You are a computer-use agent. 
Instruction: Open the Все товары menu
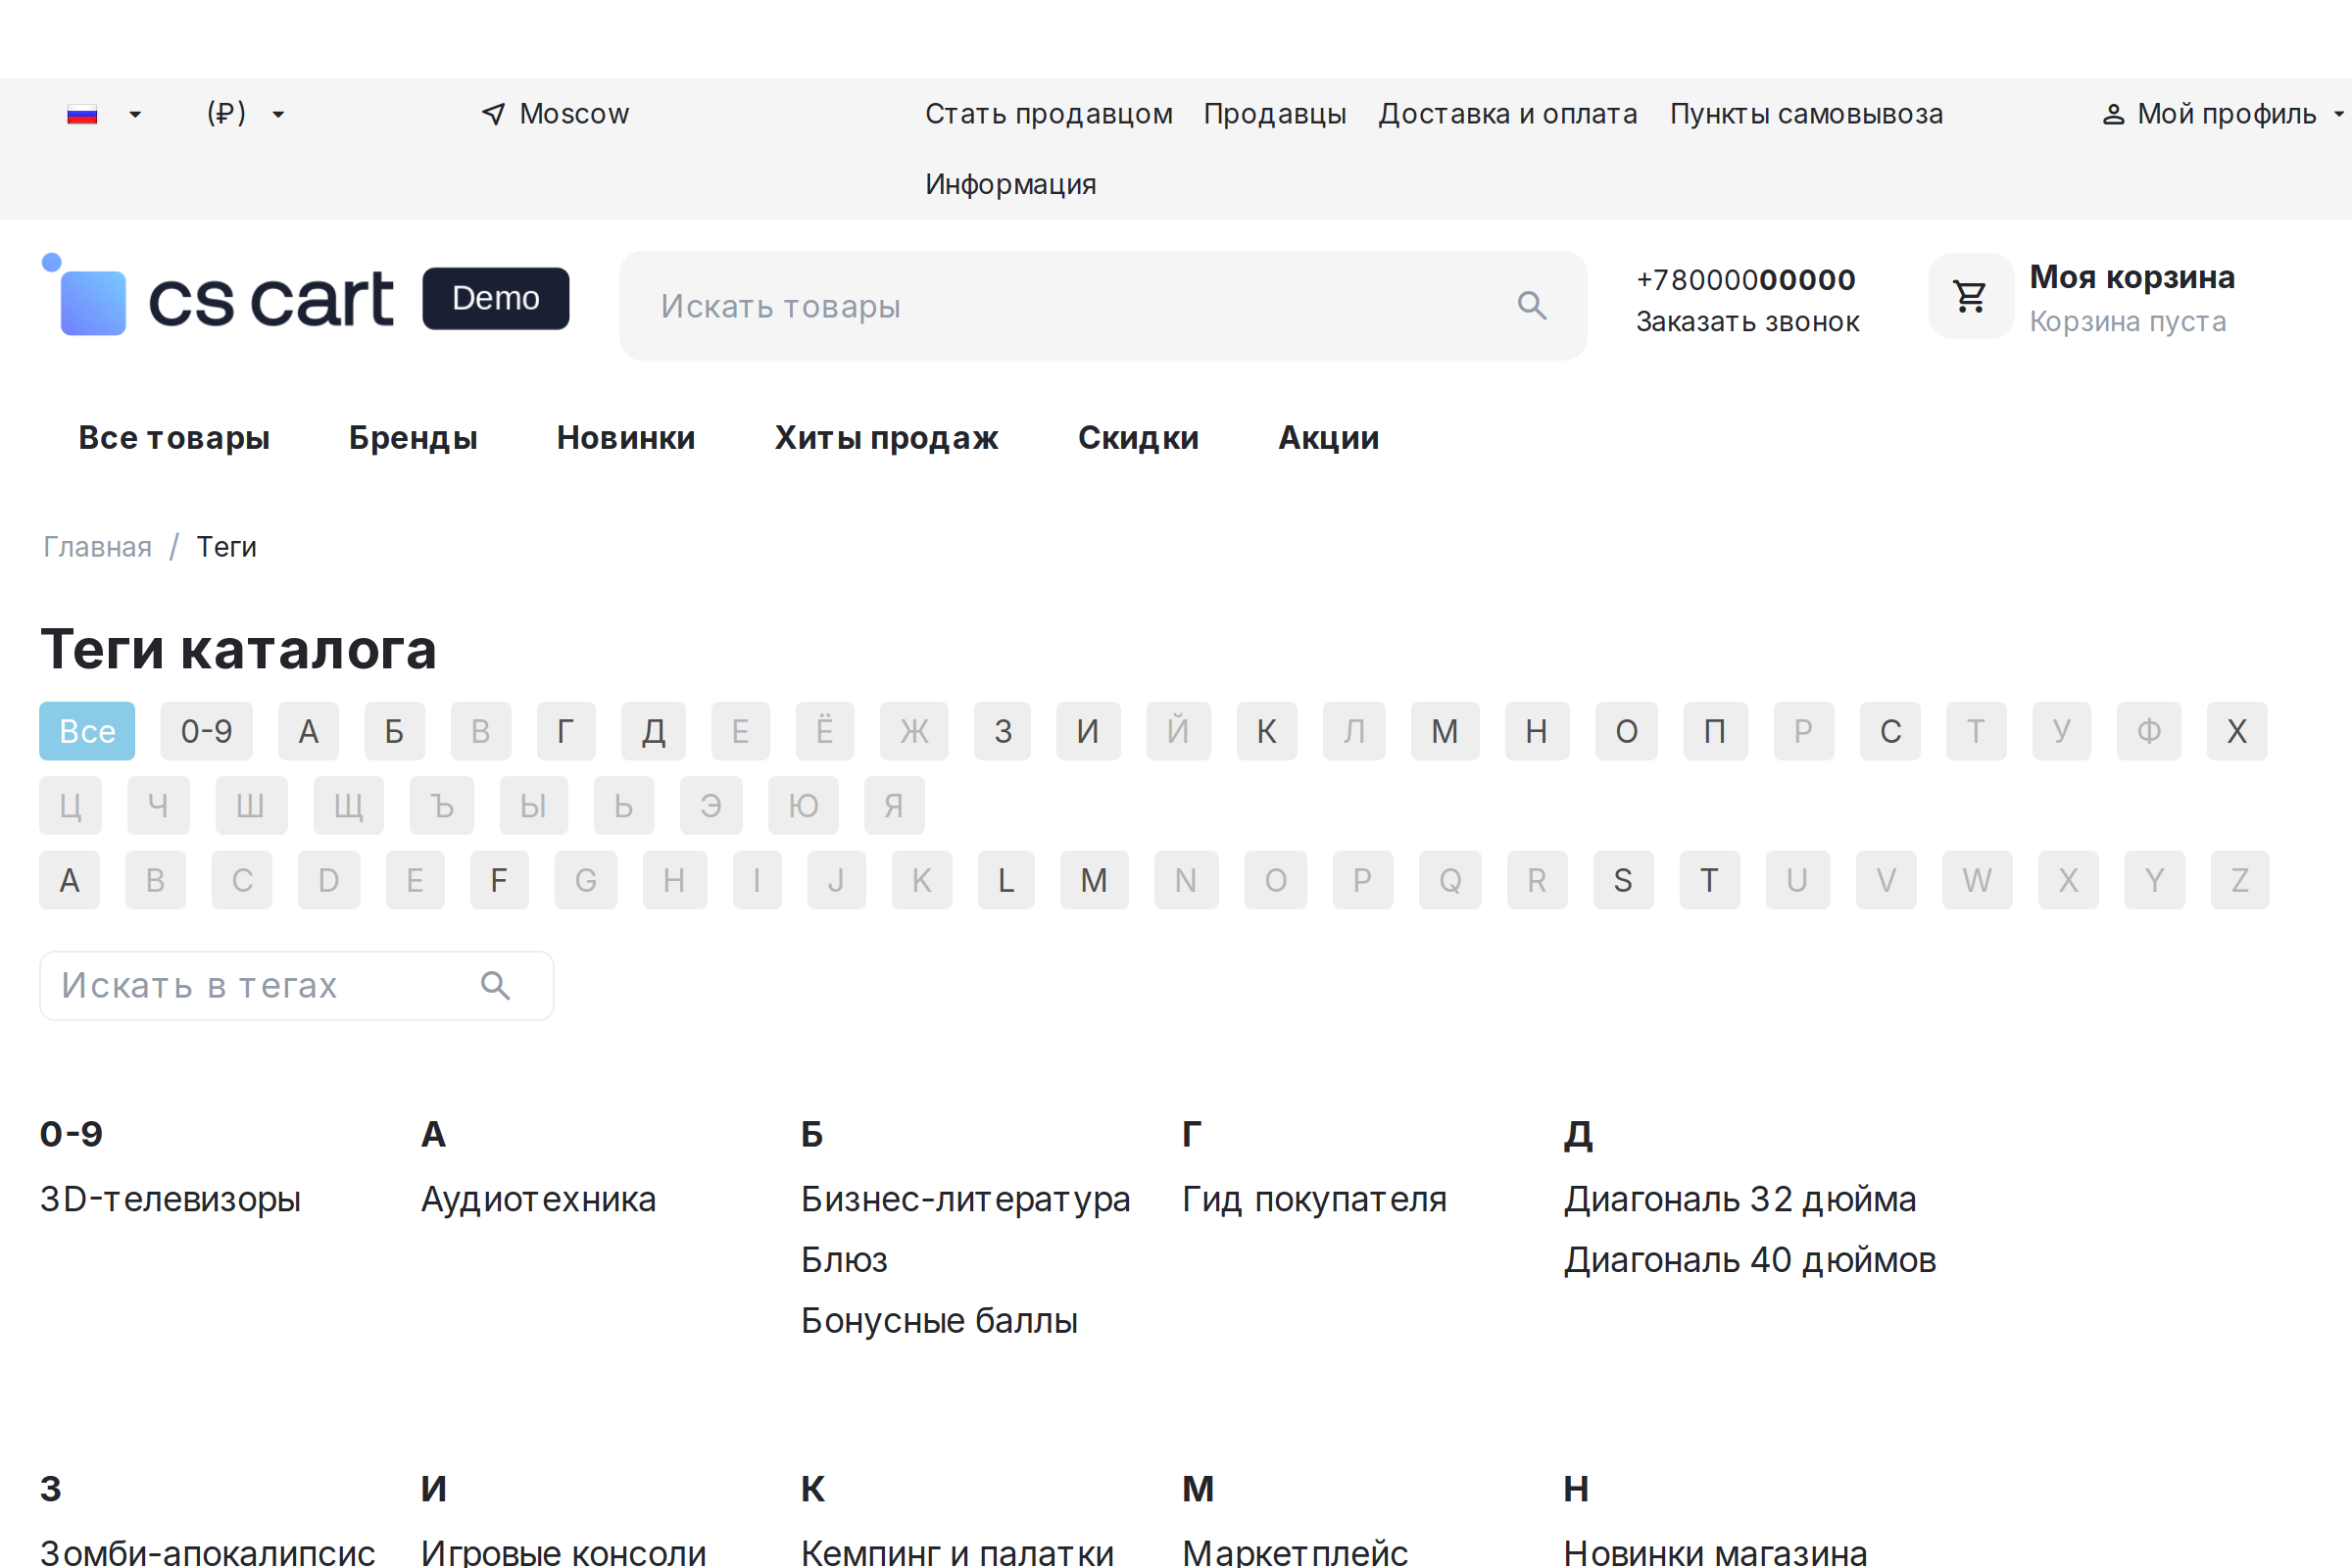click(x=174, y=438)
